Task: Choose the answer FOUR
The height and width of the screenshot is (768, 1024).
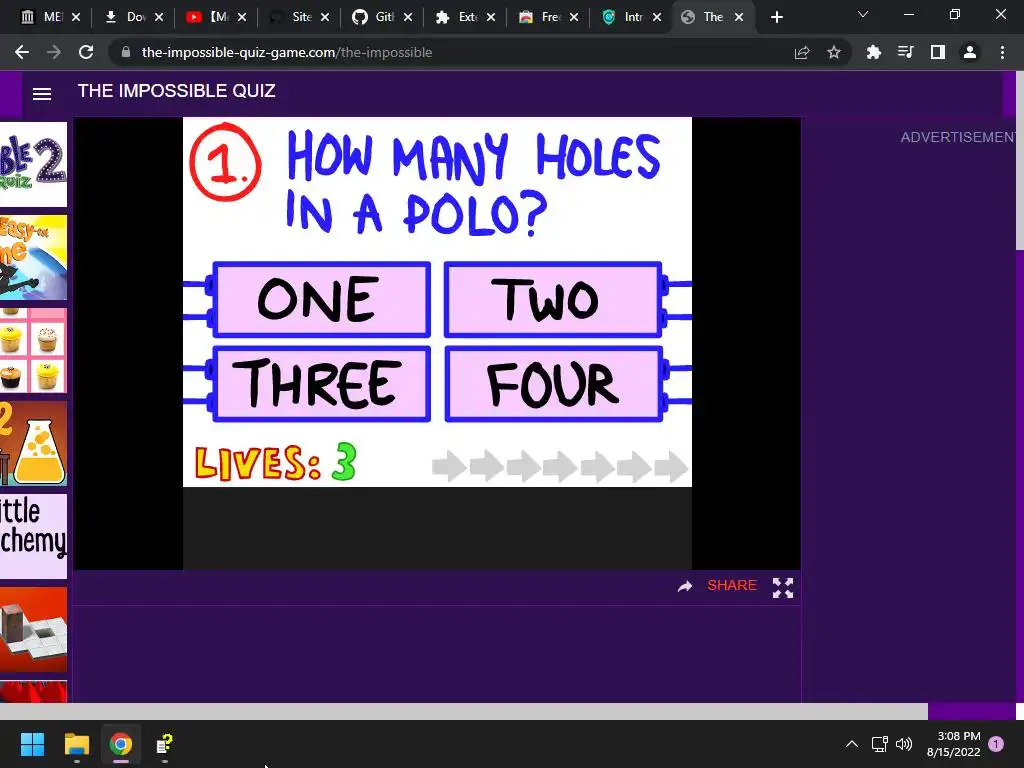Action: [553, 384]
